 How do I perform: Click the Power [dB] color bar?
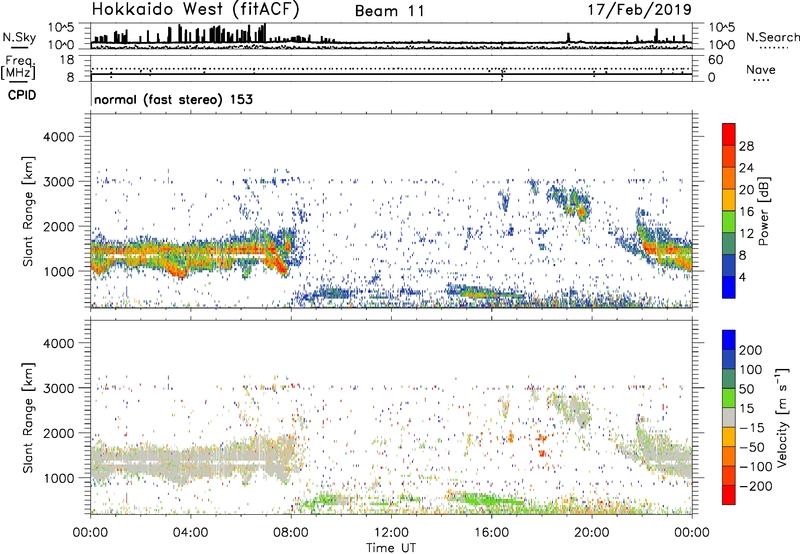click(729, 211)
